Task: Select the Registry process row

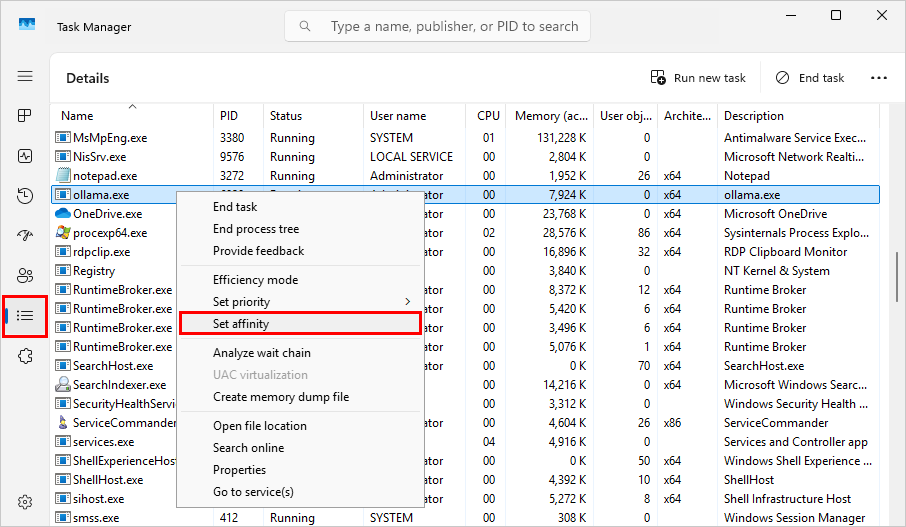Action: (x=94, y=271)
